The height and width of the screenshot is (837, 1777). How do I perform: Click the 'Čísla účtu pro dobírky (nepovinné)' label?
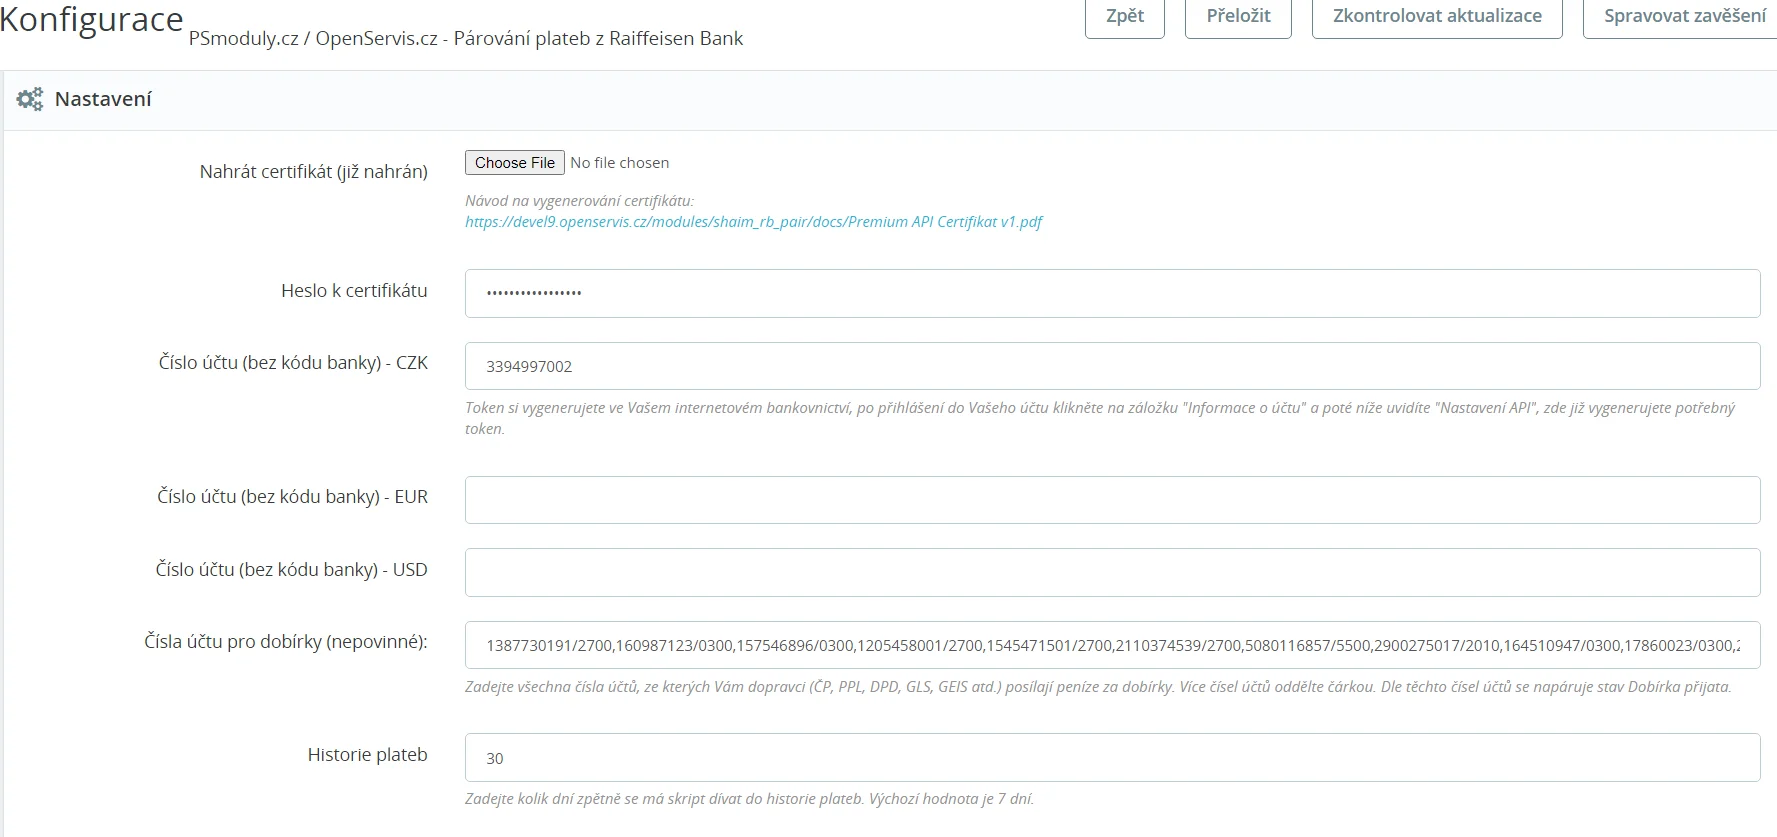point(285,642)
